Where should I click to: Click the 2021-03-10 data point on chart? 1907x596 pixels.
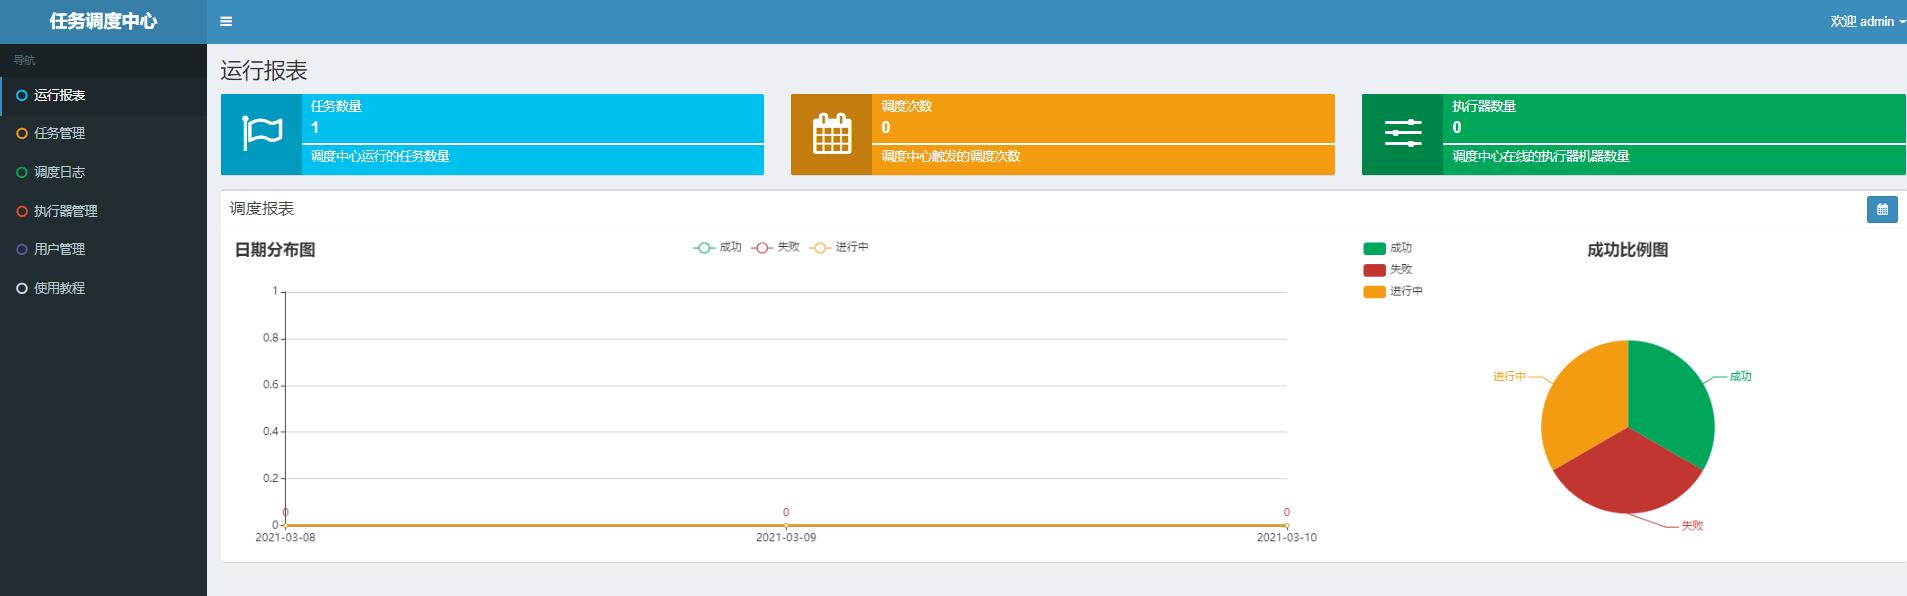tap(1287, 525)
